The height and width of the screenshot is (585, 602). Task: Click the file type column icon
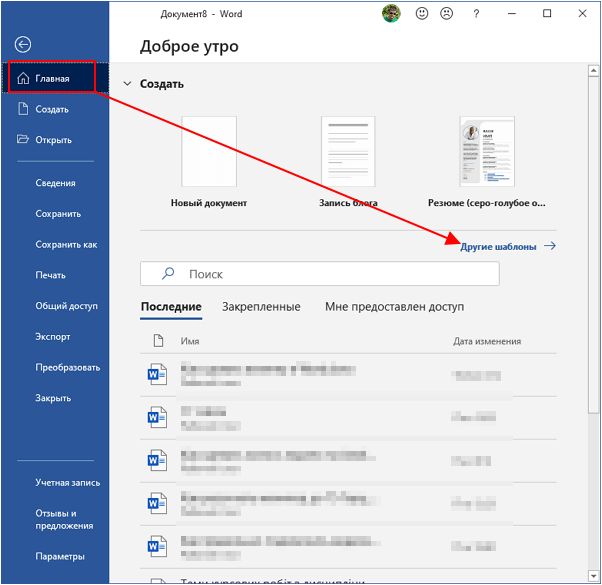[158, 341]
